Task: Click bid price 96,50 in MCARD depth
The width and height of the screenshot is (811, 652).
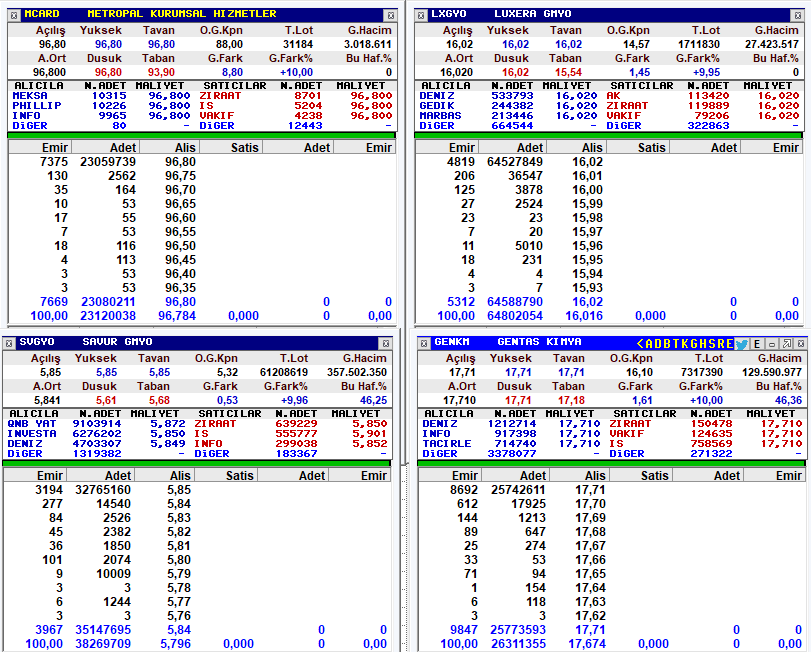Action: (181, 246)
